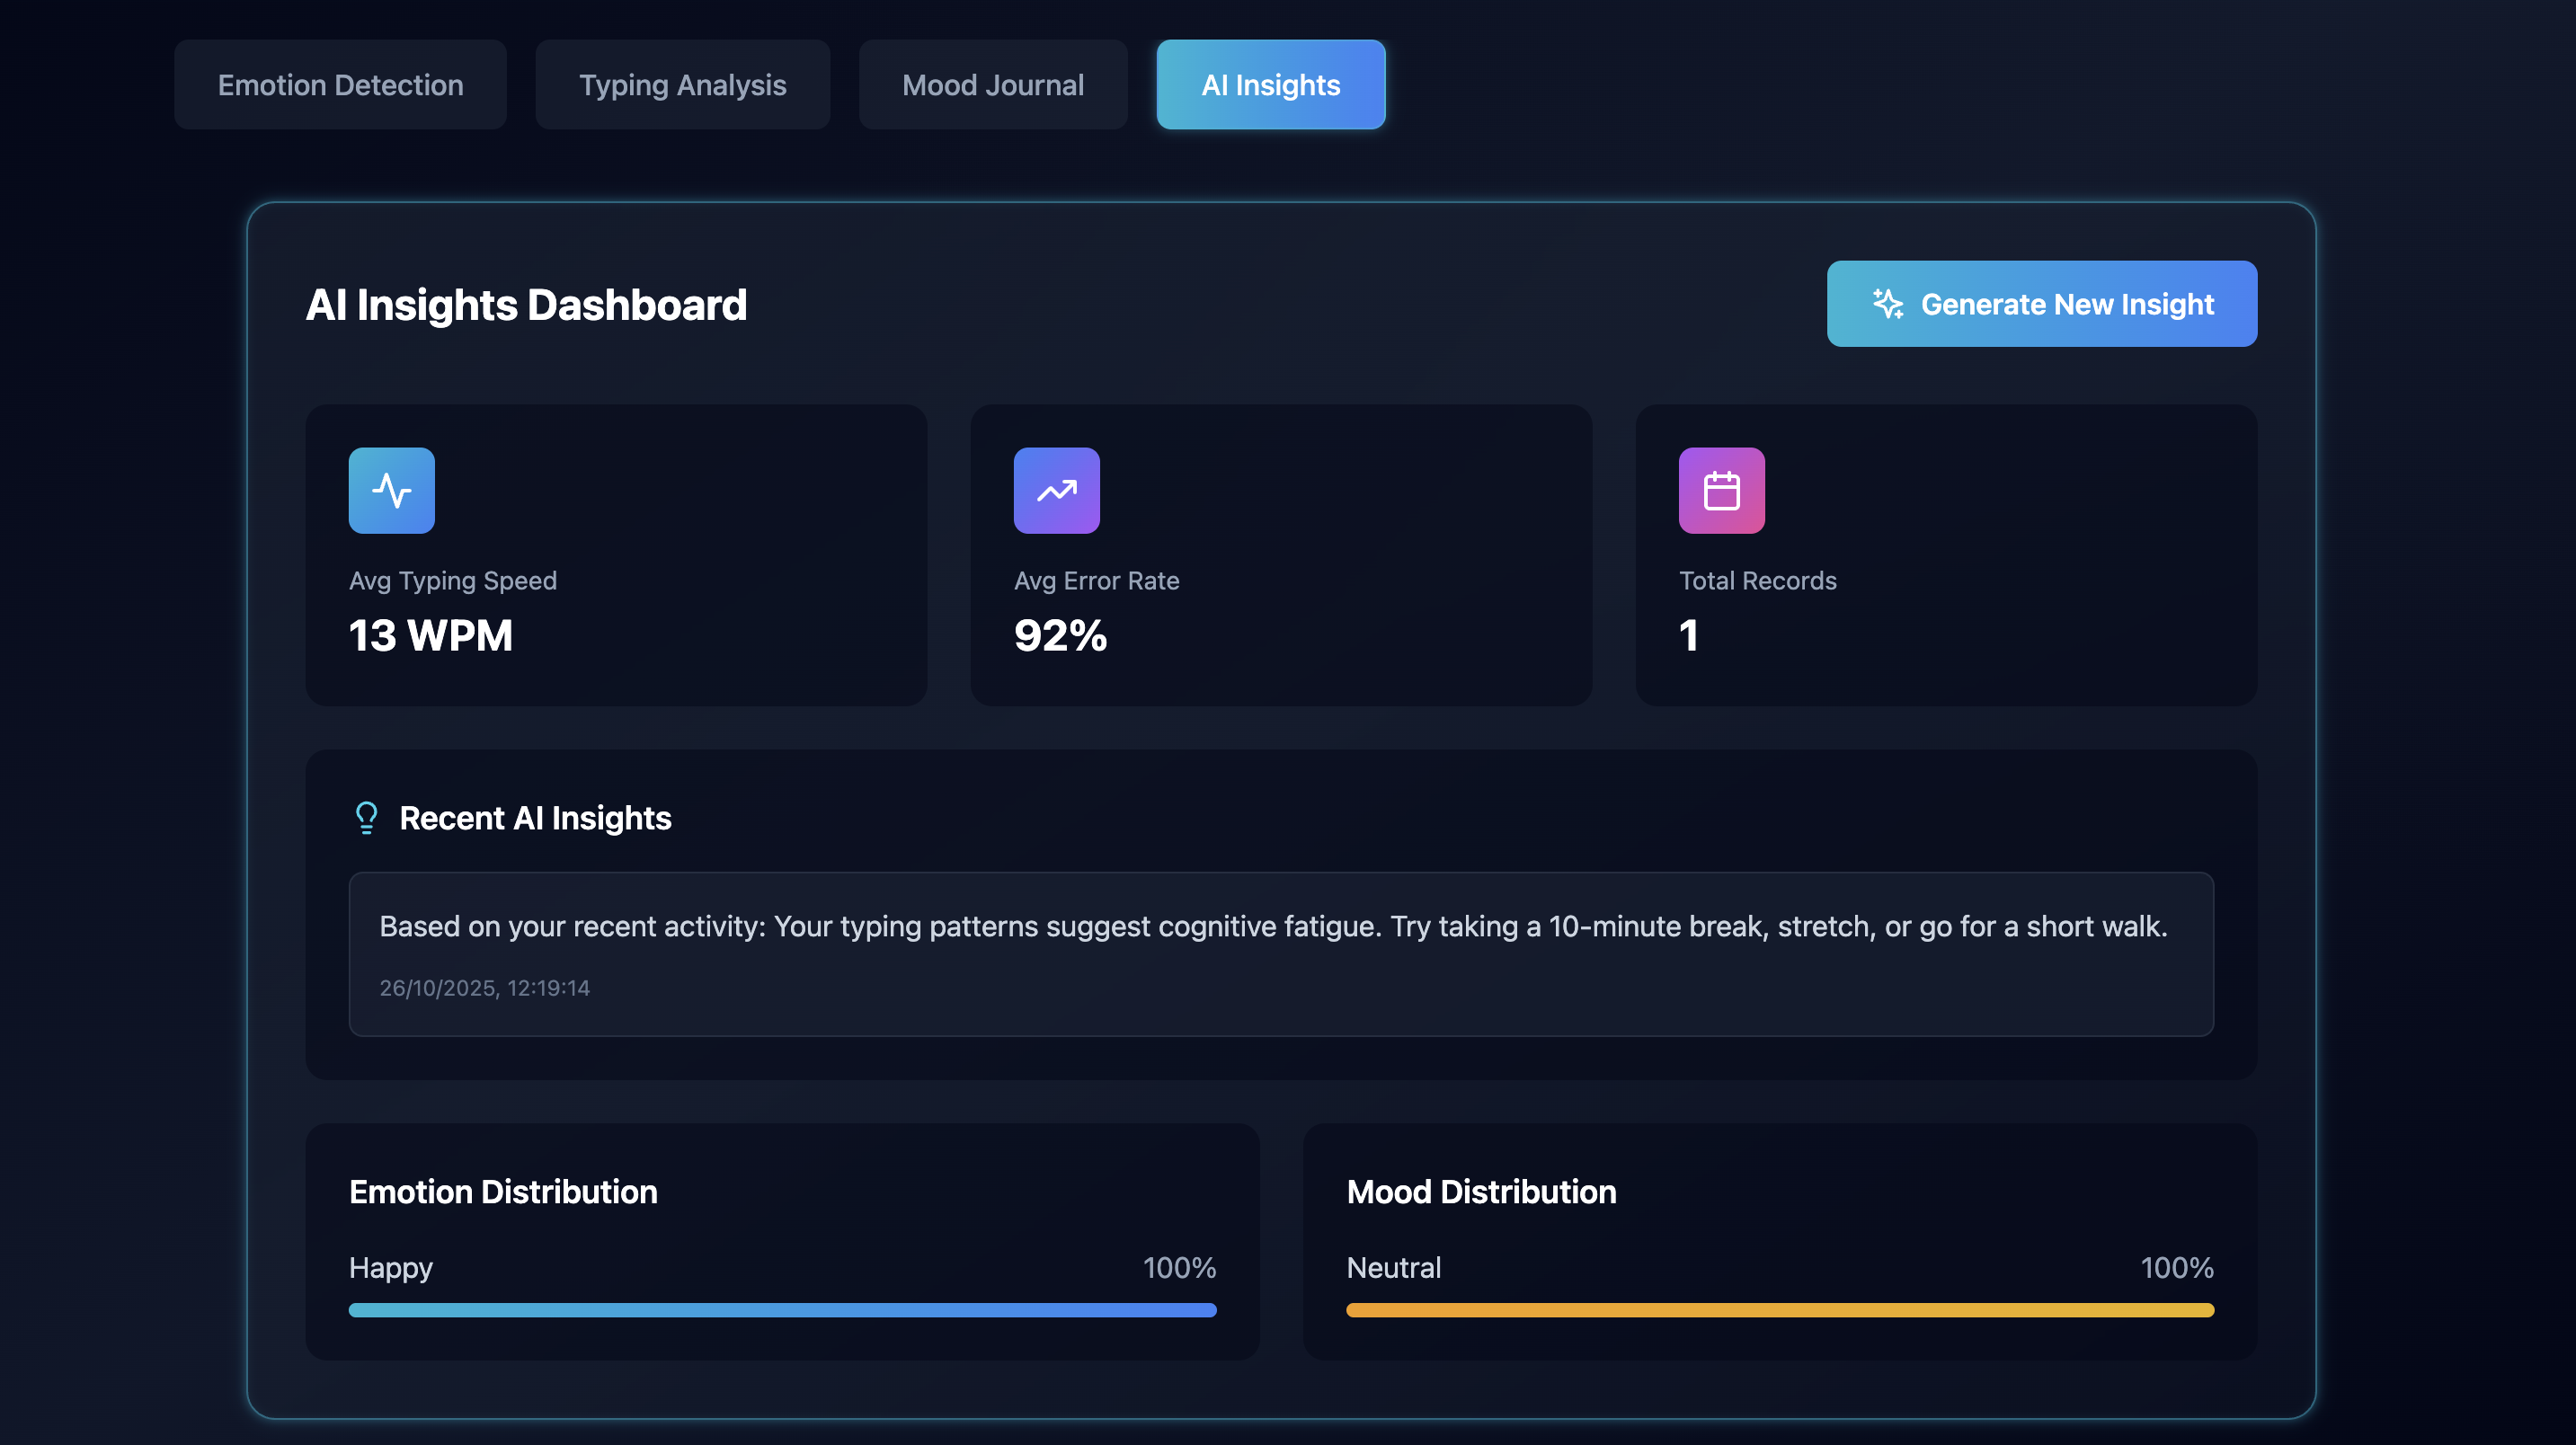Viewport: 2576px width, 1445px height.
Task: Click the Mood Distribution heading
Action: pos(1480,1191)
